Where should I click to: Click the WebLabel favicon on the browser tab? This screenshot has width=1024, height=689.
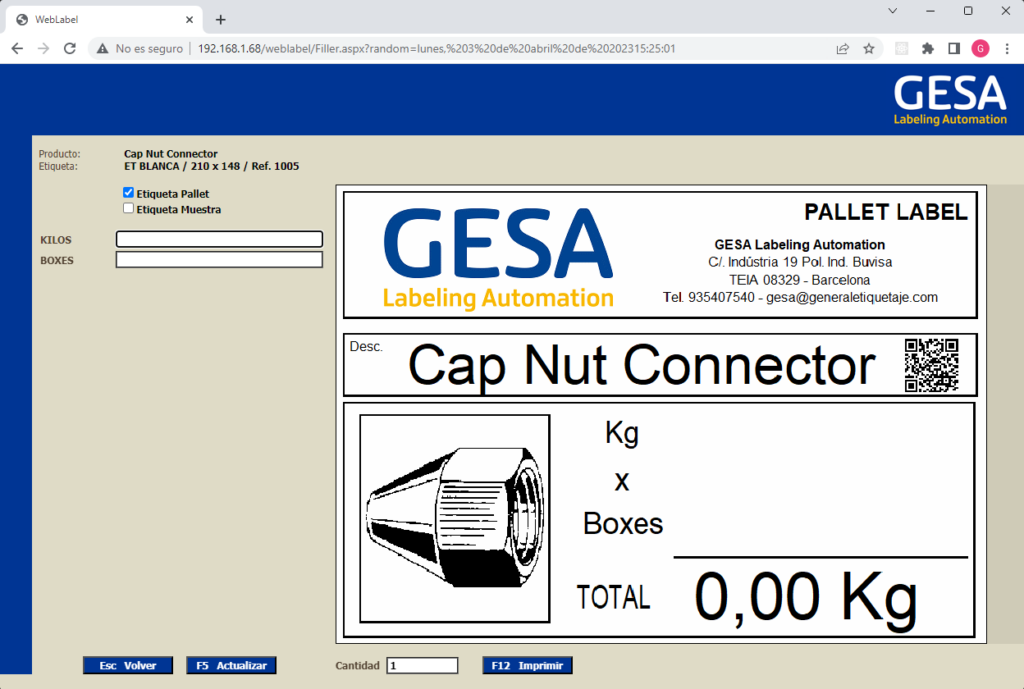tap(22, 18)
